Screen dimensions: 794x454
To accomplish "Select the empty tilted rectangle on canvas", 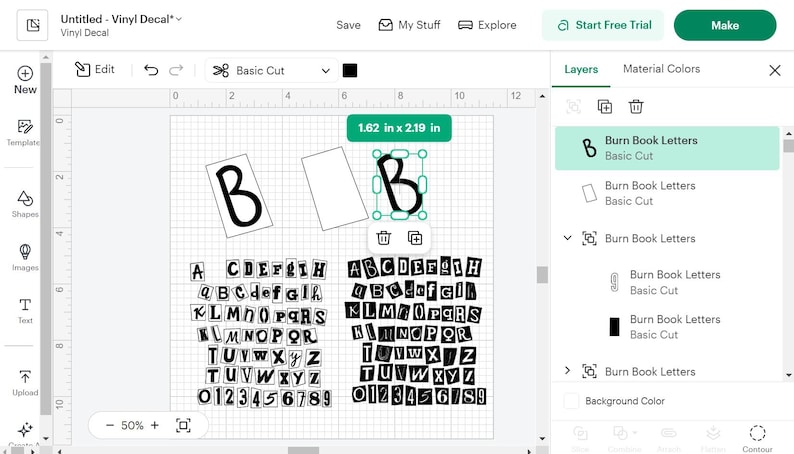I will click(x=335, y=188).
